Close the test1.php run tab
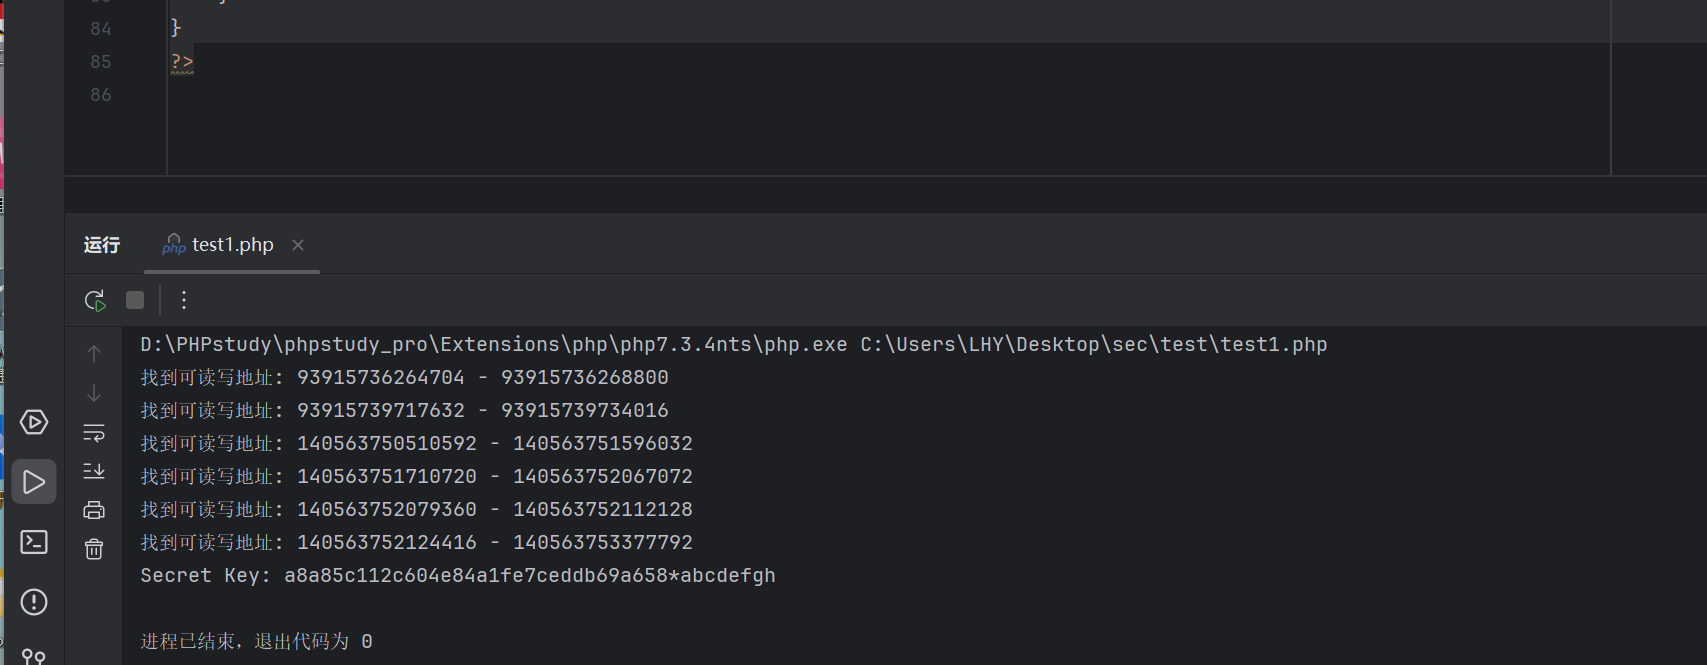This screenshot has width=1707, height=665. (298, 245)
